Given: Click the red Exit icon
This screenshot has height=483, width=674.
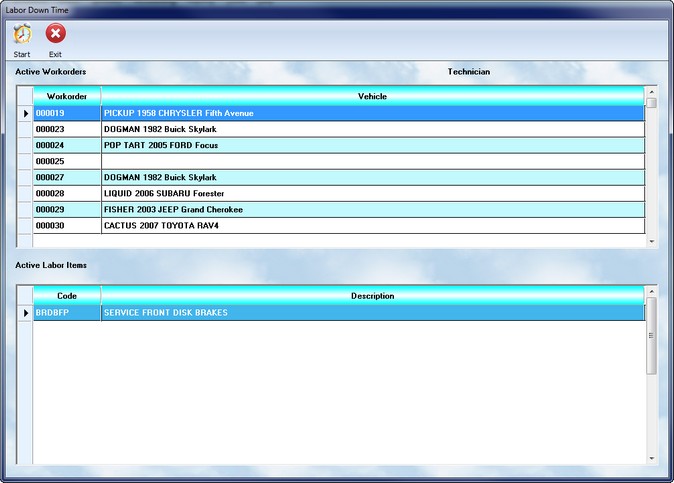Looking at the screenshot, I should tap(56, 34).
